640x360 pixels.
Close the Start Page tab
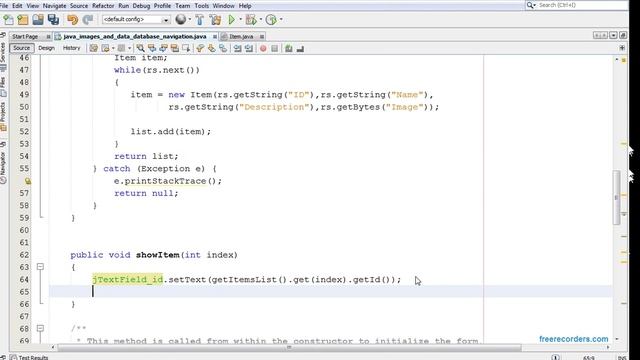point(48,37)
